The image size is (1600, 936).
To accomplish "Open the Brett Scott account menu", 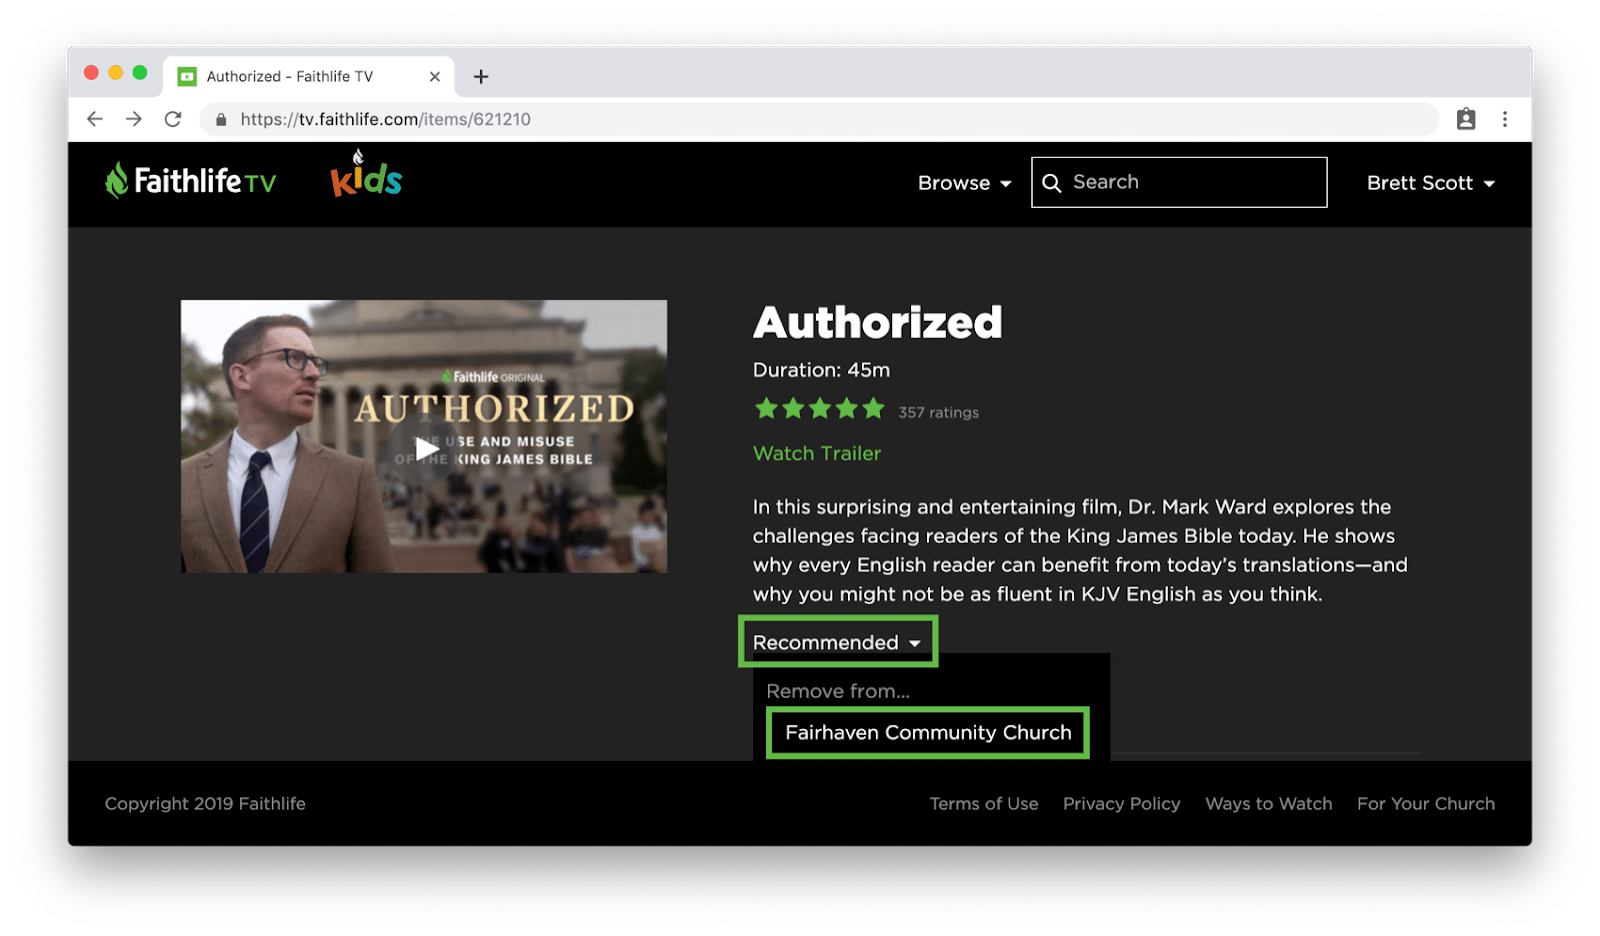I will pyautogui.click(x=1431, y=183).
